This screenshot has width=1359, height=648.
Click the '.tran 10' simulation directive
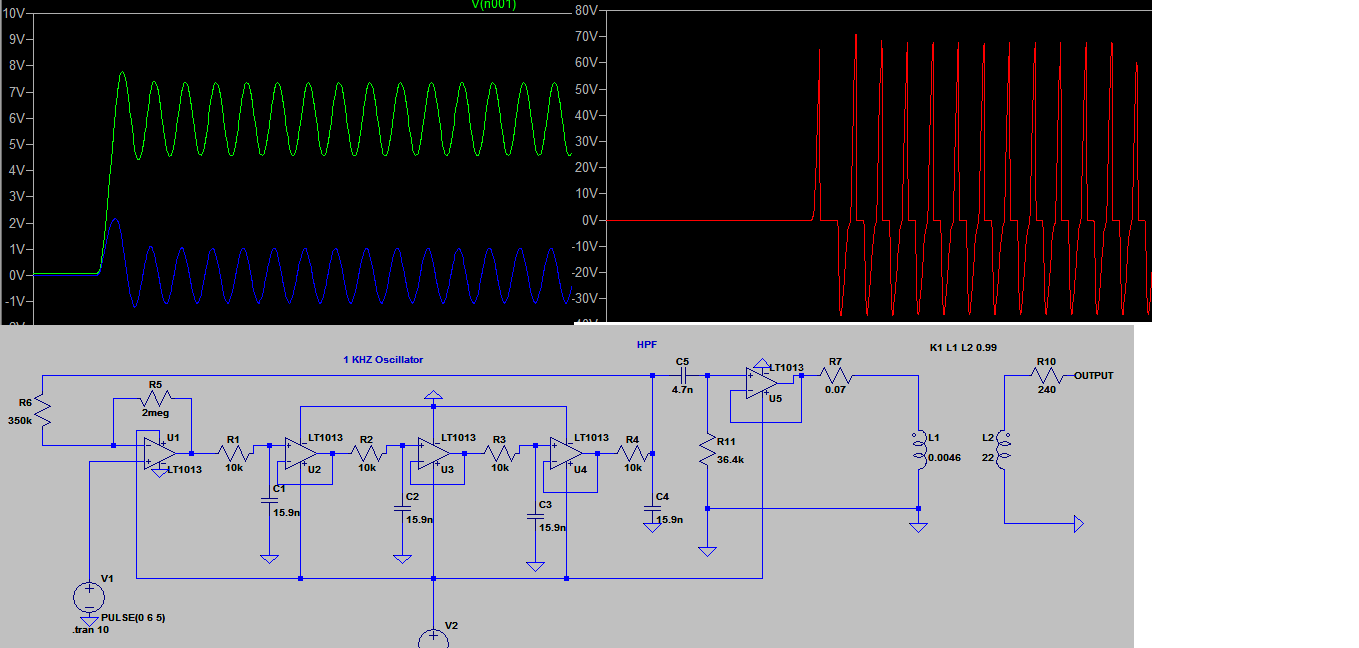90,630
